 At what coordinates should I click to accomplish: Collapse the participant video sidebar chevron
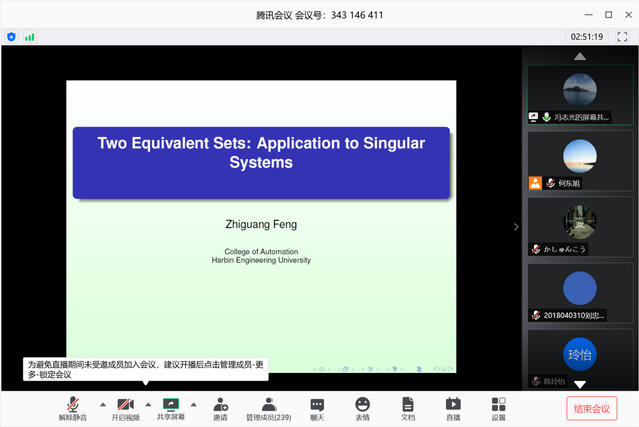[516, 227]
